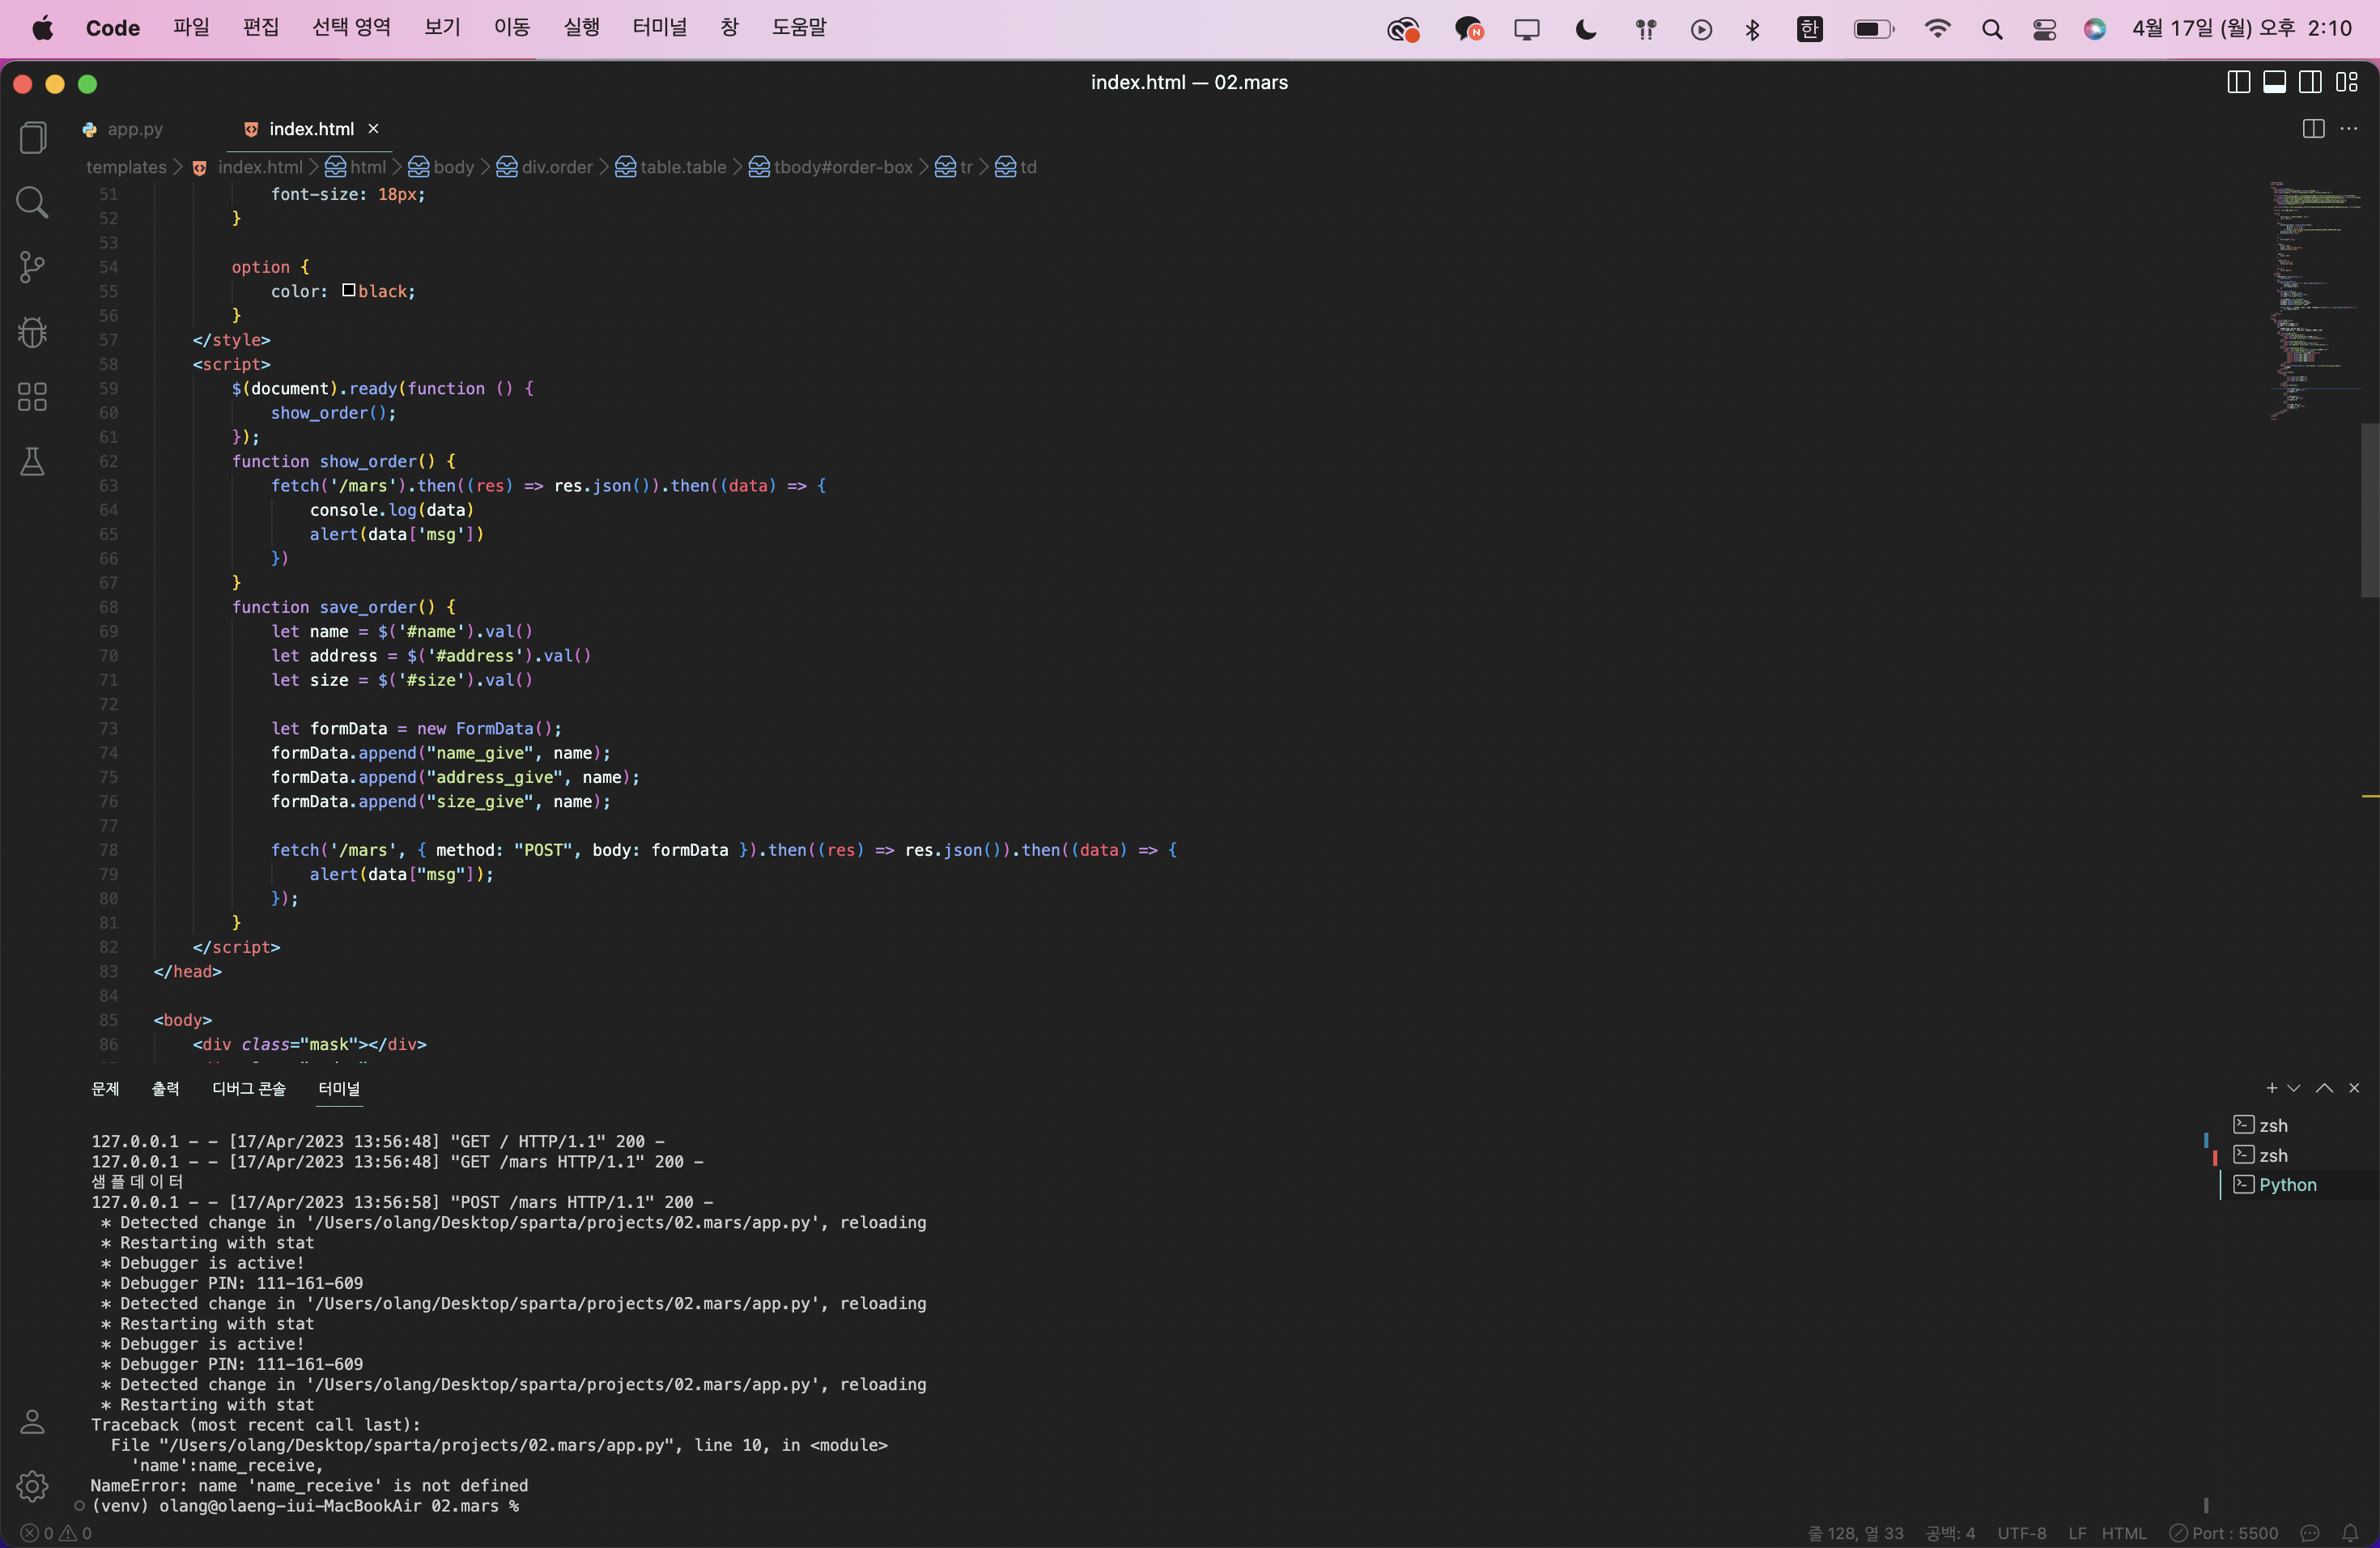Split the editor right
Screen dimensions: 2380x1548
click(2313, 129)
